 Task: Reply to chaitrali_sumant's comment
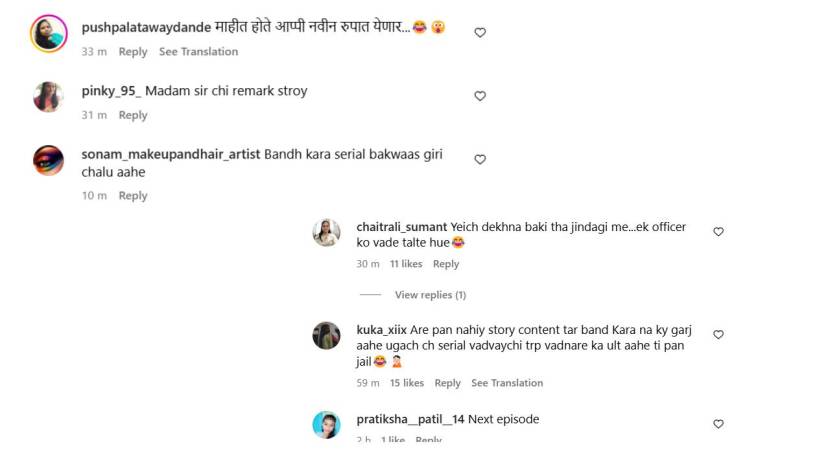coord(446,264)
